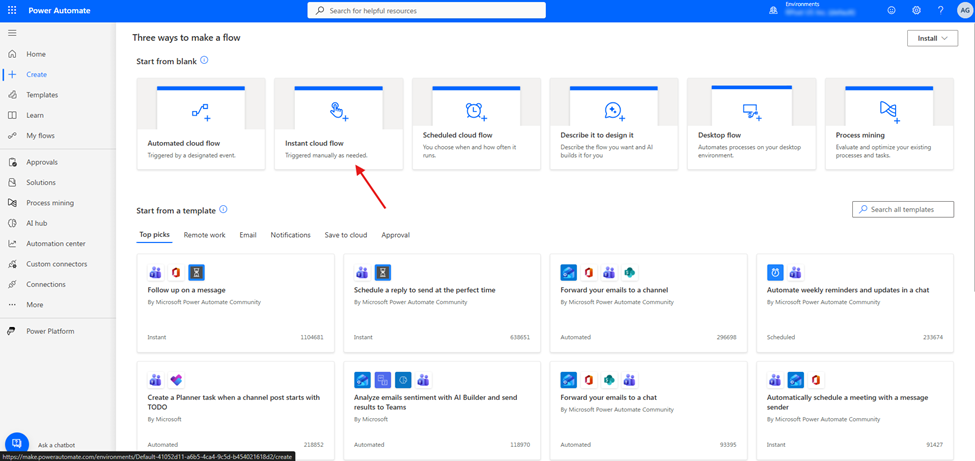The image size is (975, 461).
Task: Click the Search all templates field
Action: click(903, 209)
